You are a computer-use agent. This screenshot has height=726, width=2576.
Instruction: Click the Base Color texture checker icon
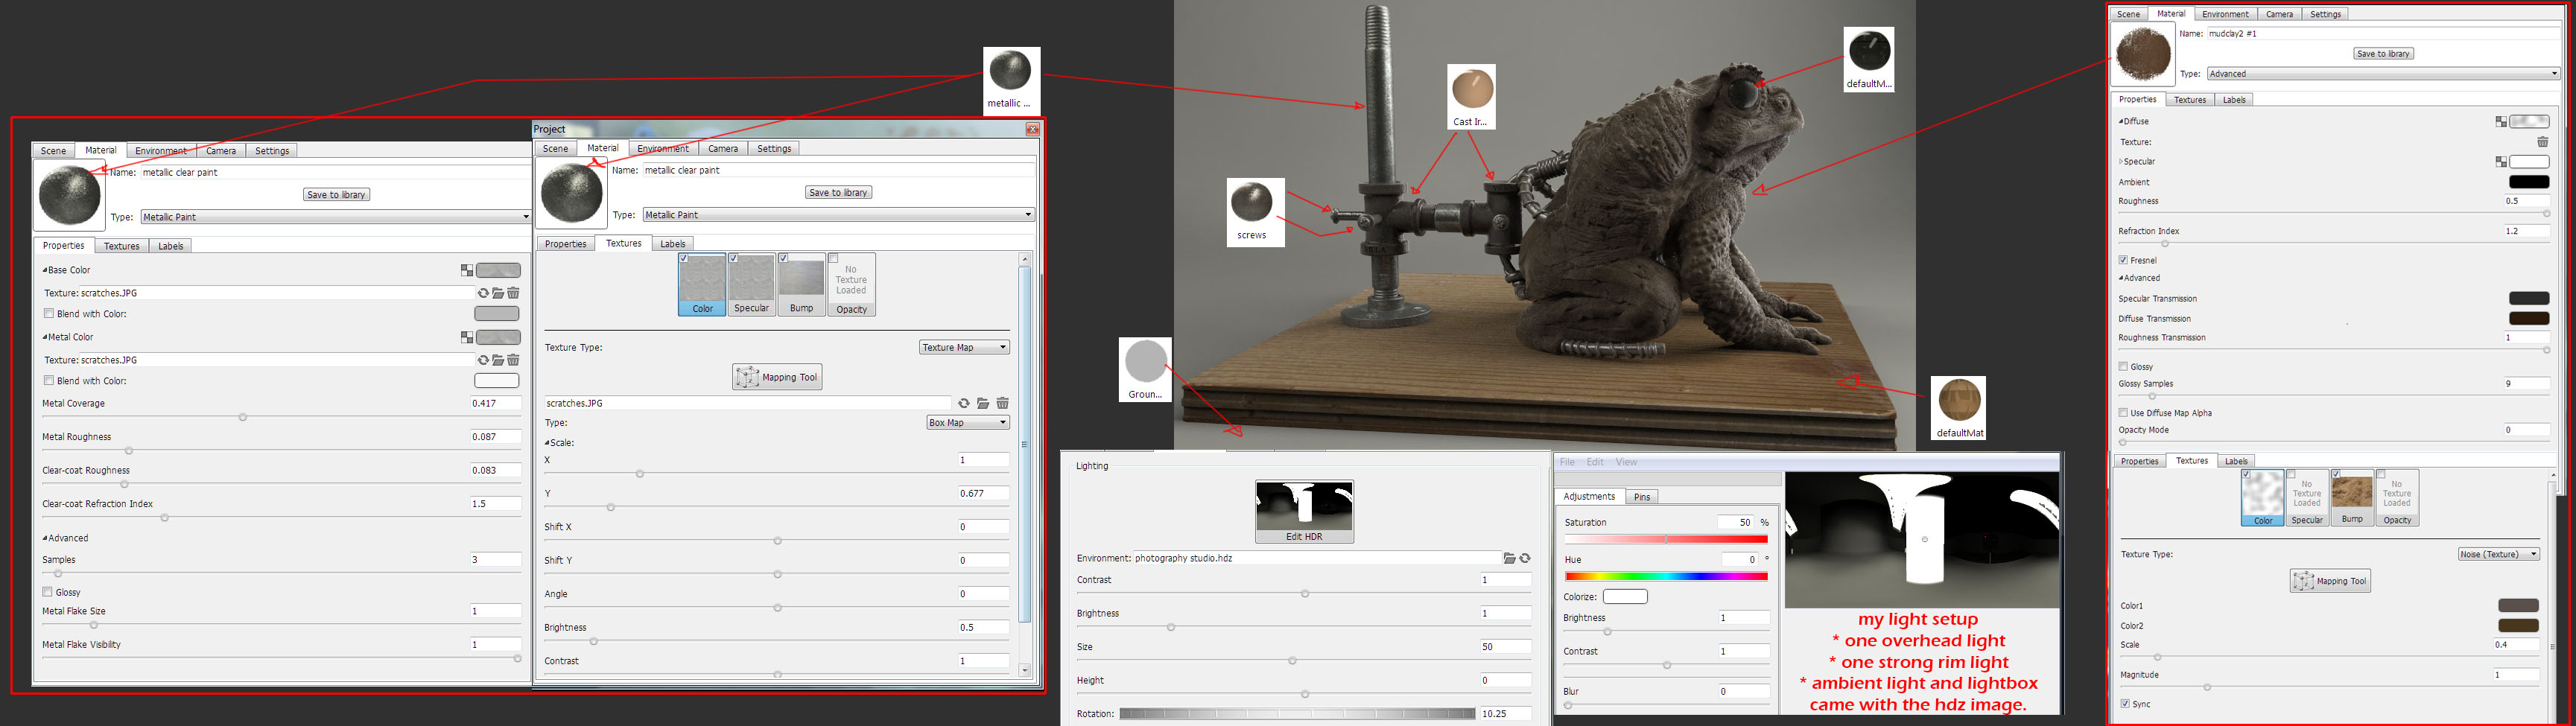point(466,270)
